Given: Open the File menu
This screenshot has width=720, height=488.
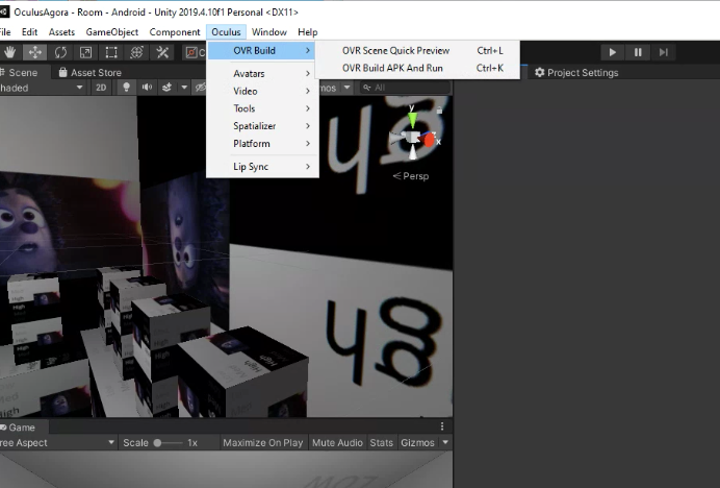Looking at the screenshot, I should tap(5, 32).
